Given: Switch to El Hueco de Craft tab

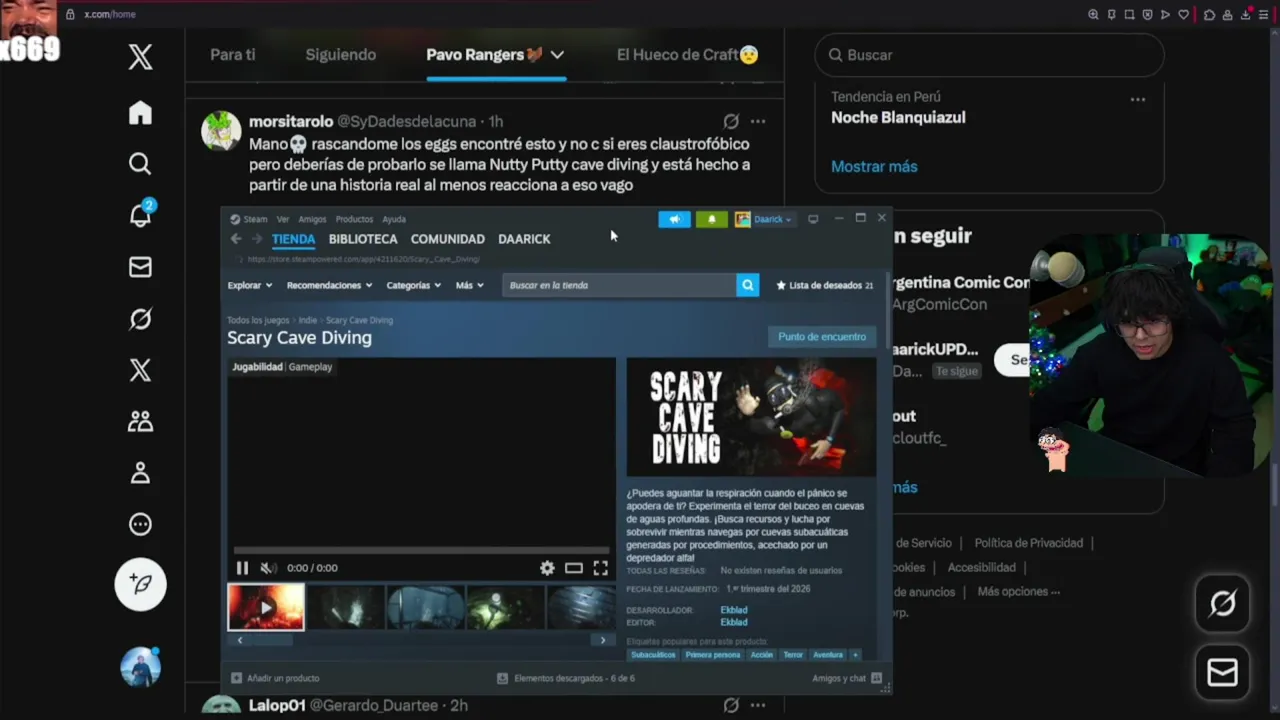Looking at the screenshot, I should (x=687, y=55).
